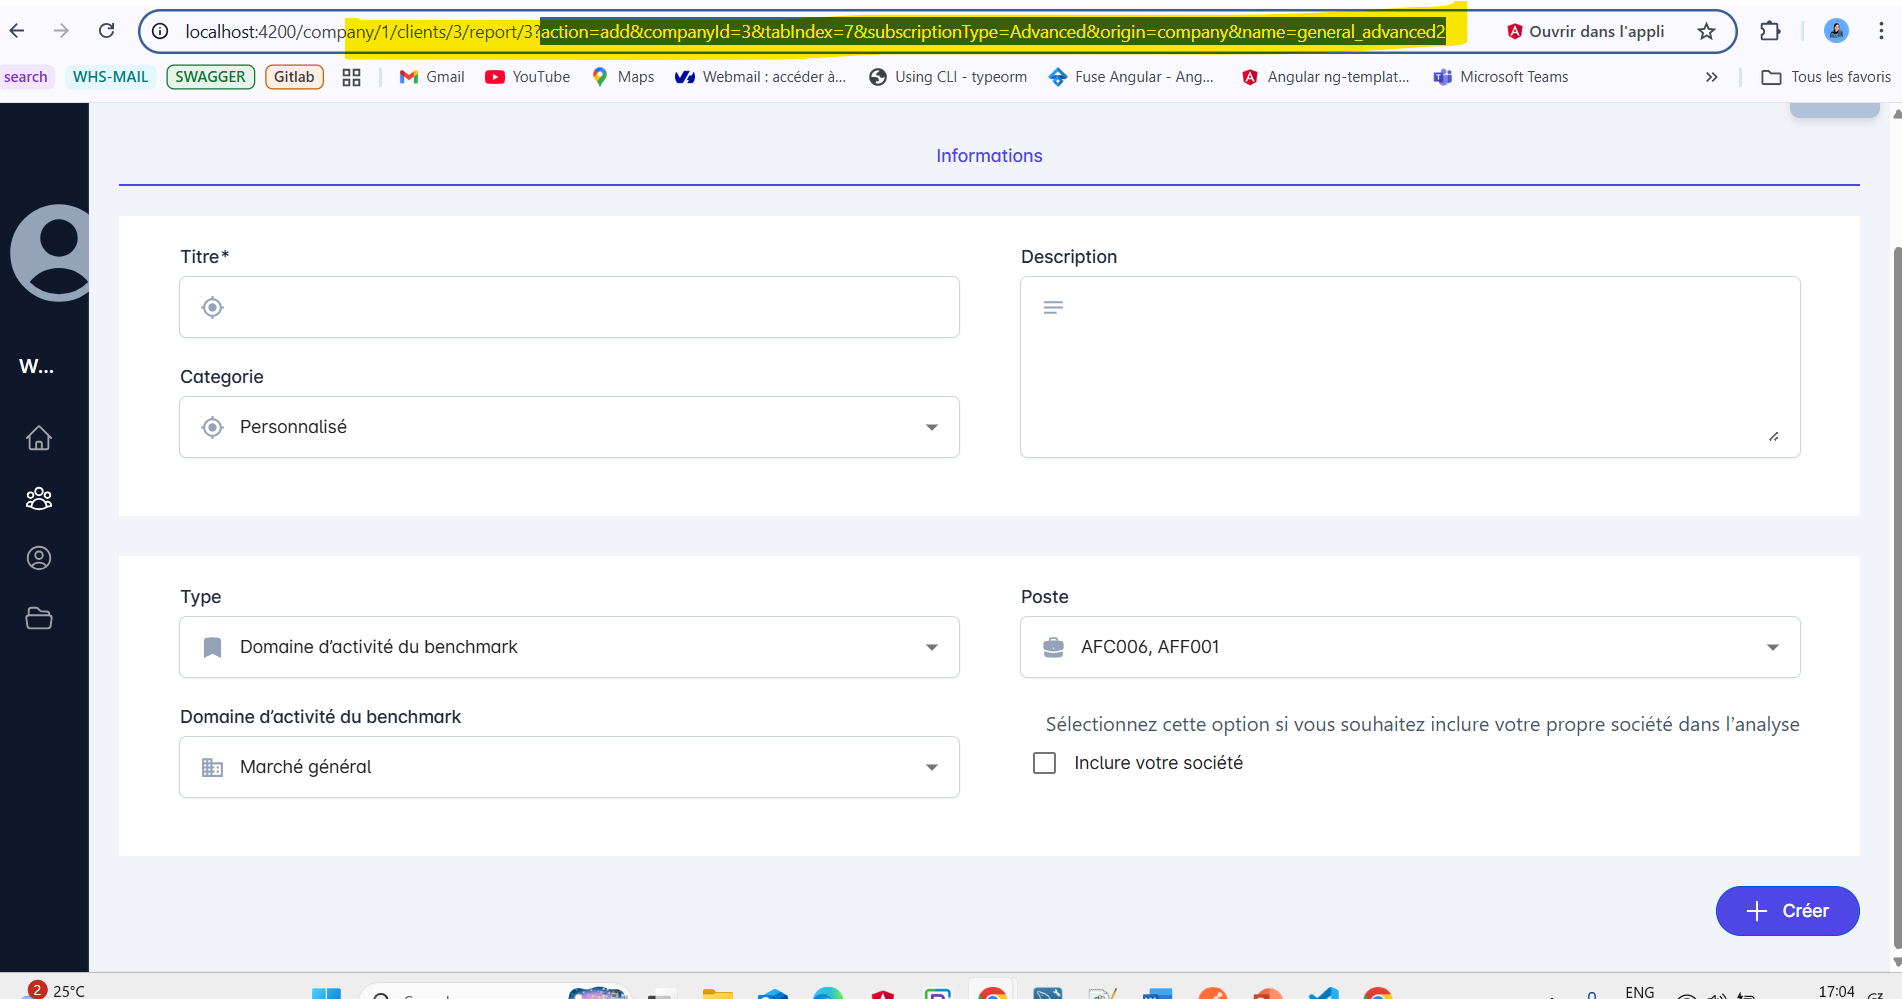Image resolution: width=1902 pixels, height=999 pixels.
Task: Click the browser reload icon
Action: coord(106,31)
